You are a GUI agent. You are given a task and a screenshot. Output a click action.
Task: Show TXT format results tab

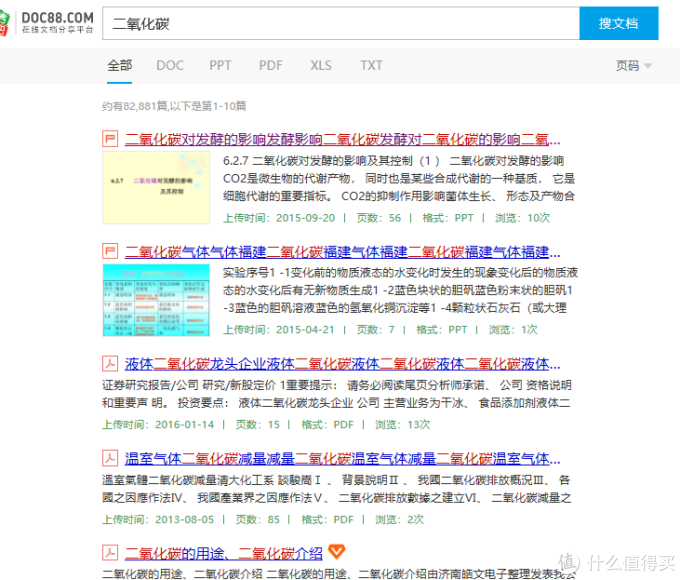tap(371, 66)
